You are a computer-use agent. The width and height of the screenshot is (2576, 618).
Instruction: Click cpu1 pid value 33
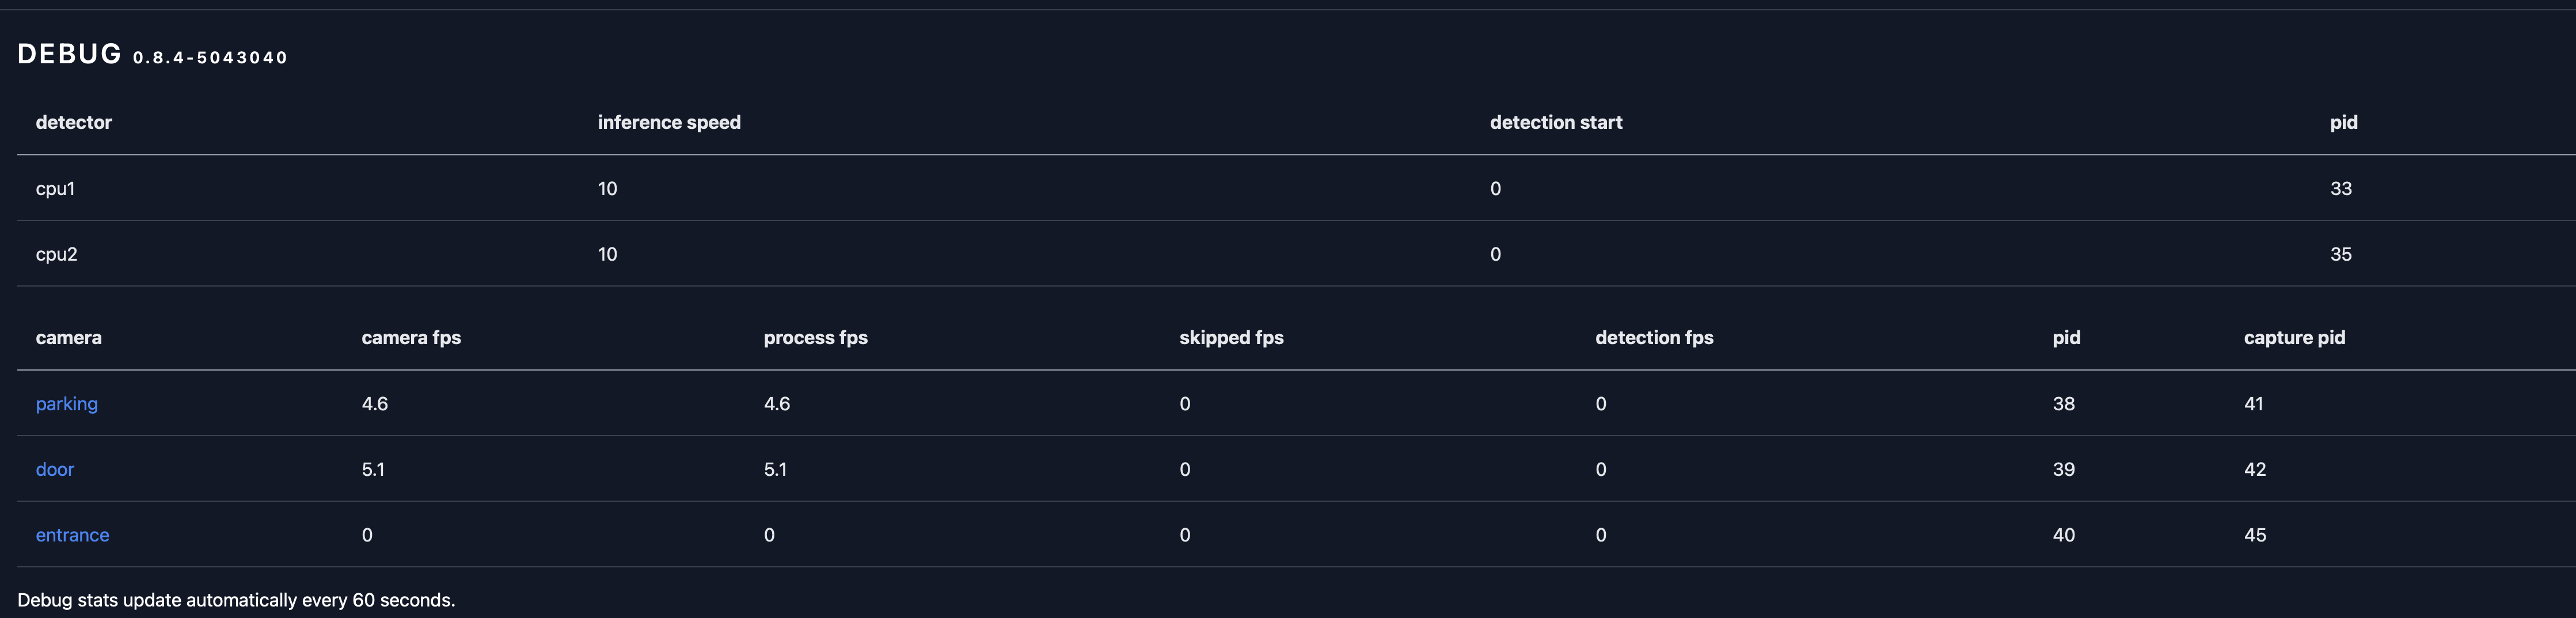2340,189
